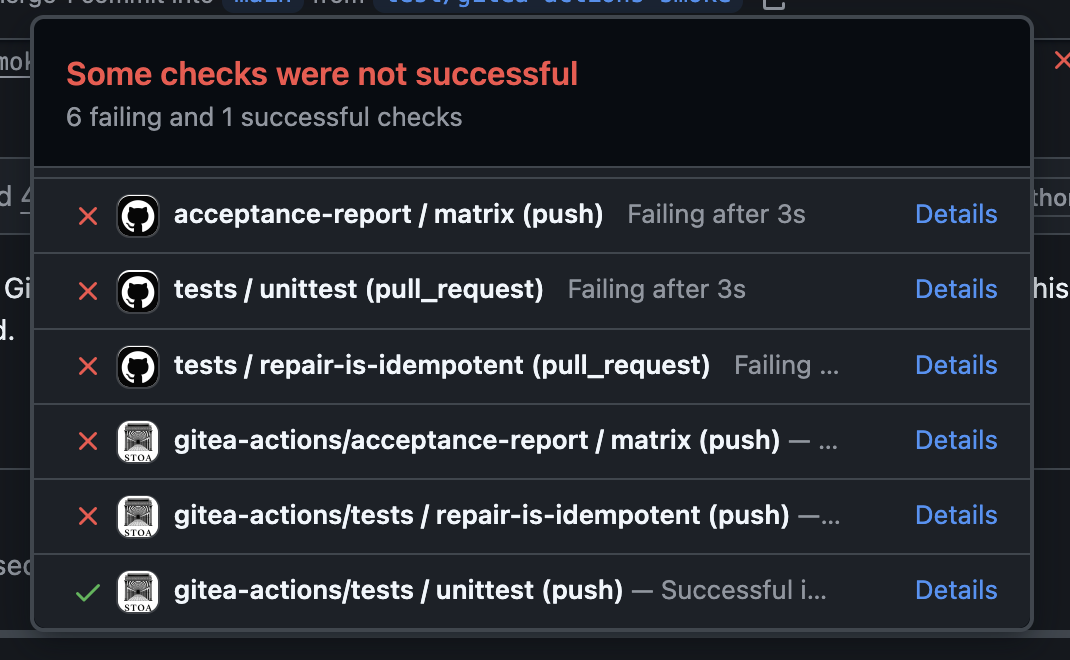View Details of tests / repair-is-idempotent (pull_request)
1070x660 pixels.
pyautogui.click(x=956, y=365)
